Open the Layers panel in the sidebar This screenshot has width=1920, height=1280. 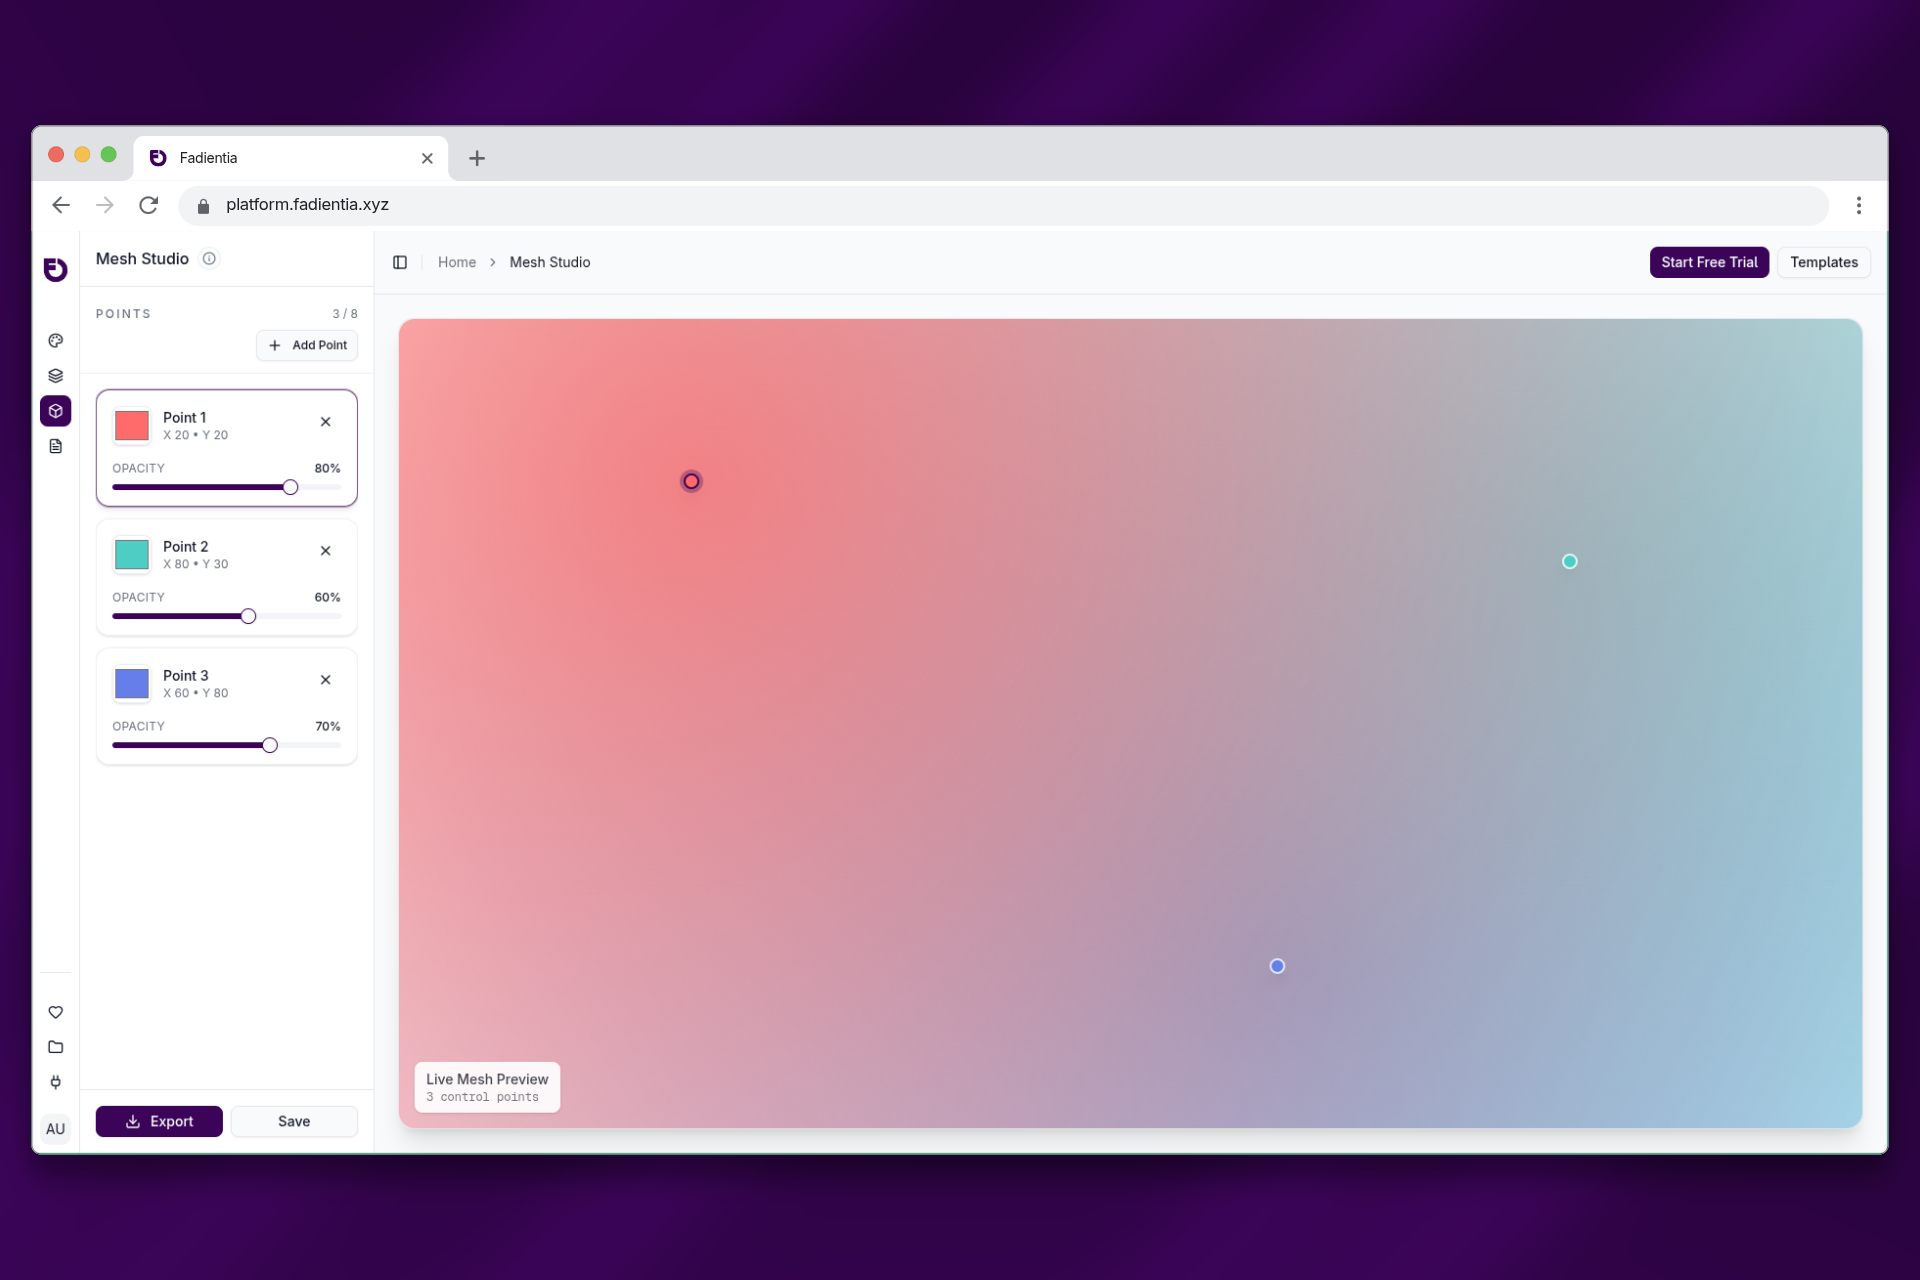coord(56,375)
